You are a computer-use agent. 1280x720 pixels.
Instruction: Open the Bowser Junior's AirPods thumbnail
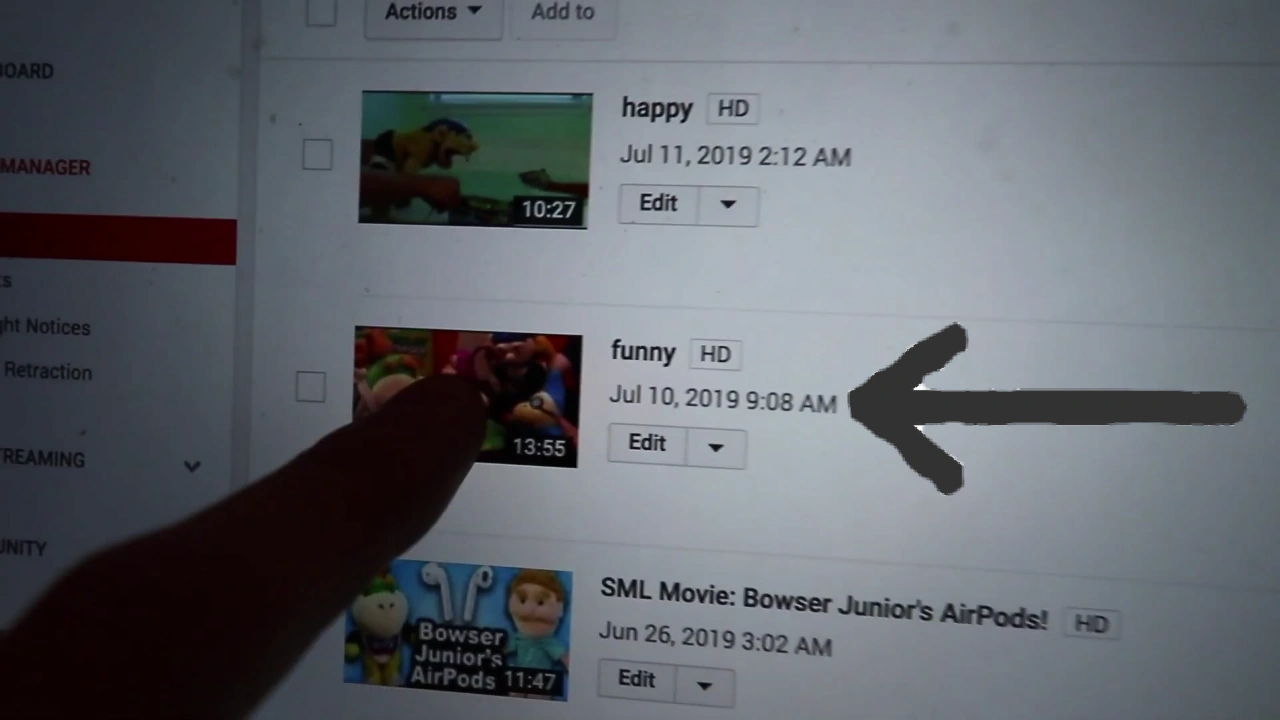[x=458, y=630]
